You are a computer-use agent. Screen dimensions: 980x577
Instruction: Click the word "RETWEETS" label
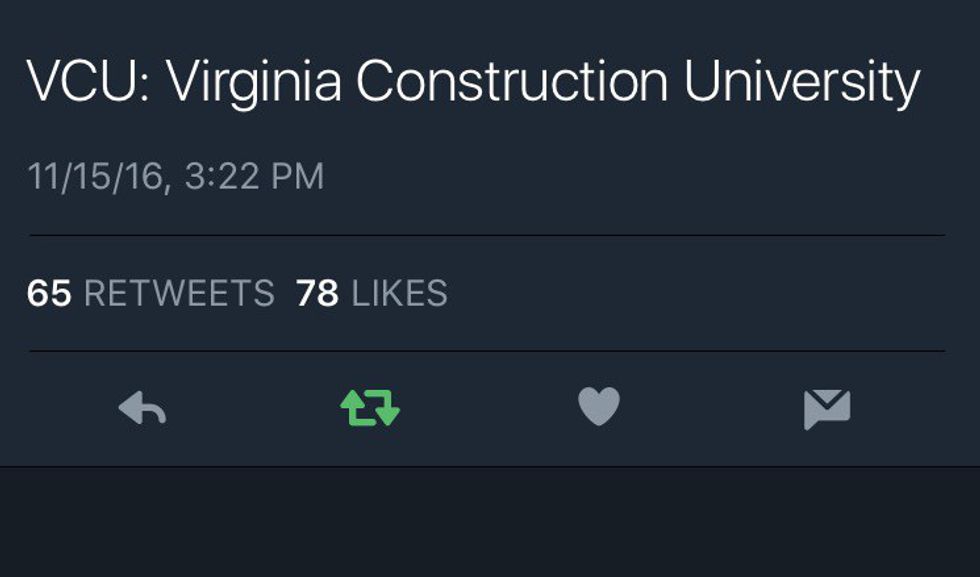[179, 294]
